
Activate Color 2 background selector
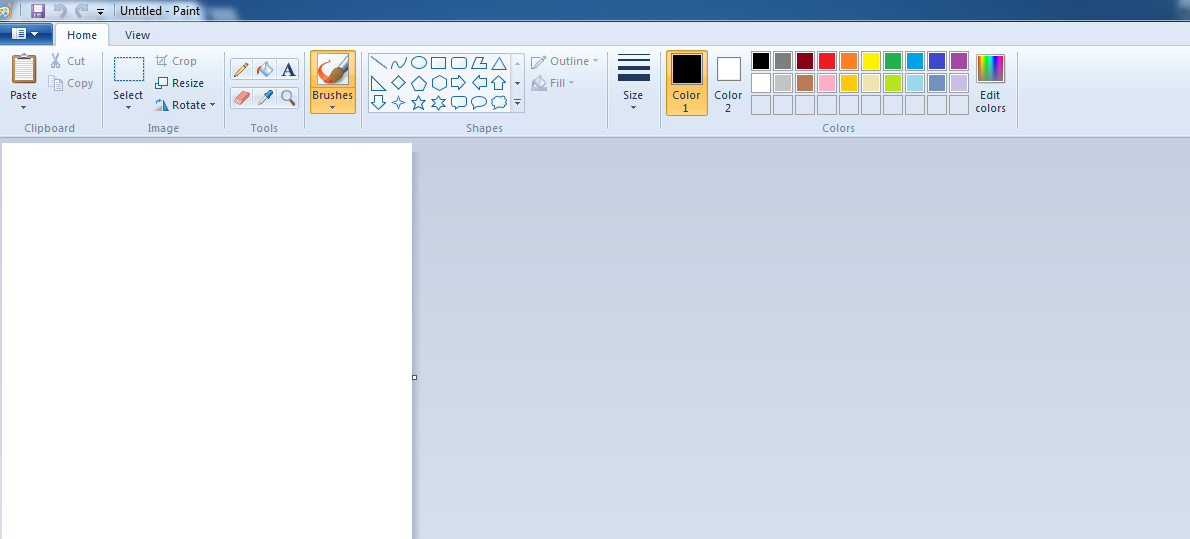pyautogui.click(x=728, y=83)
